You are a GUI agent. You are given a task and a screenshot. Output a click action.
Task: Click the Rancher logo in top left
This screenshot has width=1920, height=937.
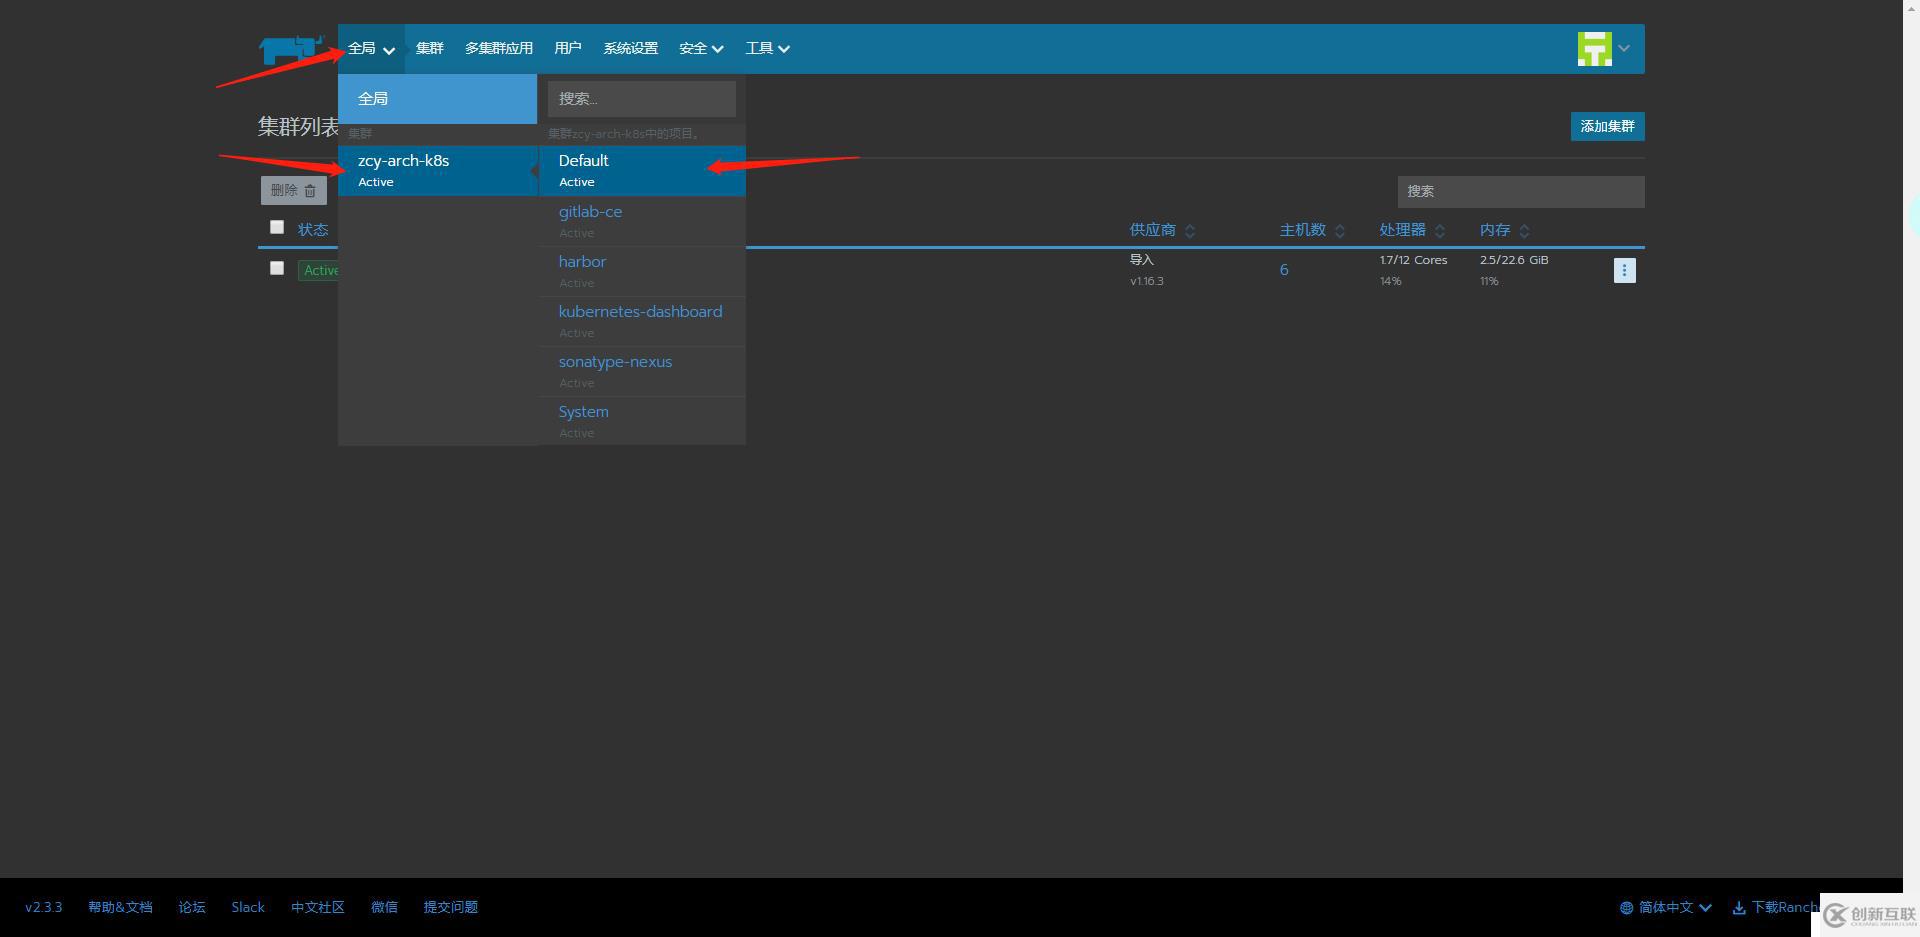290,47
